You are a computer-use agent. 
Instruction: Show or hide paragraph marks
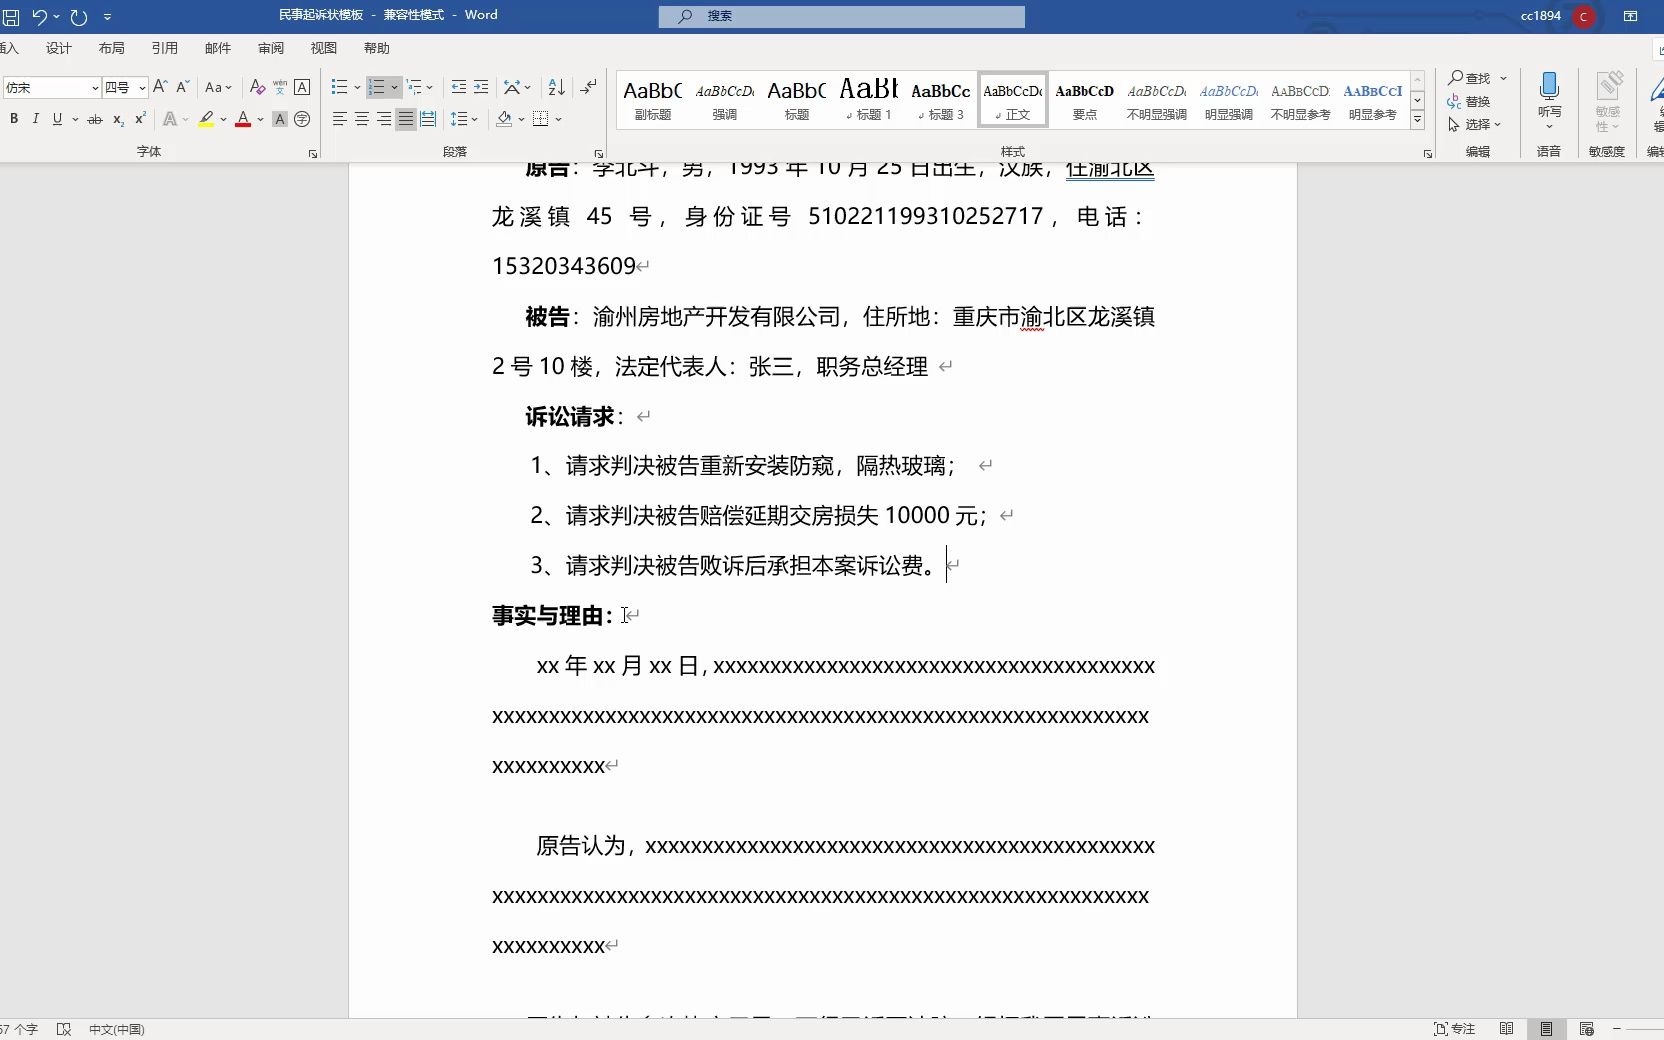tap(589, 87)
